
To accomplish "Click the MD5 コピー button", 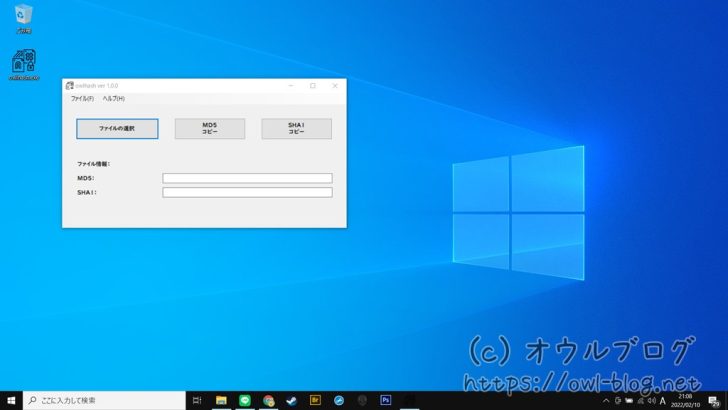I will 210,129.
